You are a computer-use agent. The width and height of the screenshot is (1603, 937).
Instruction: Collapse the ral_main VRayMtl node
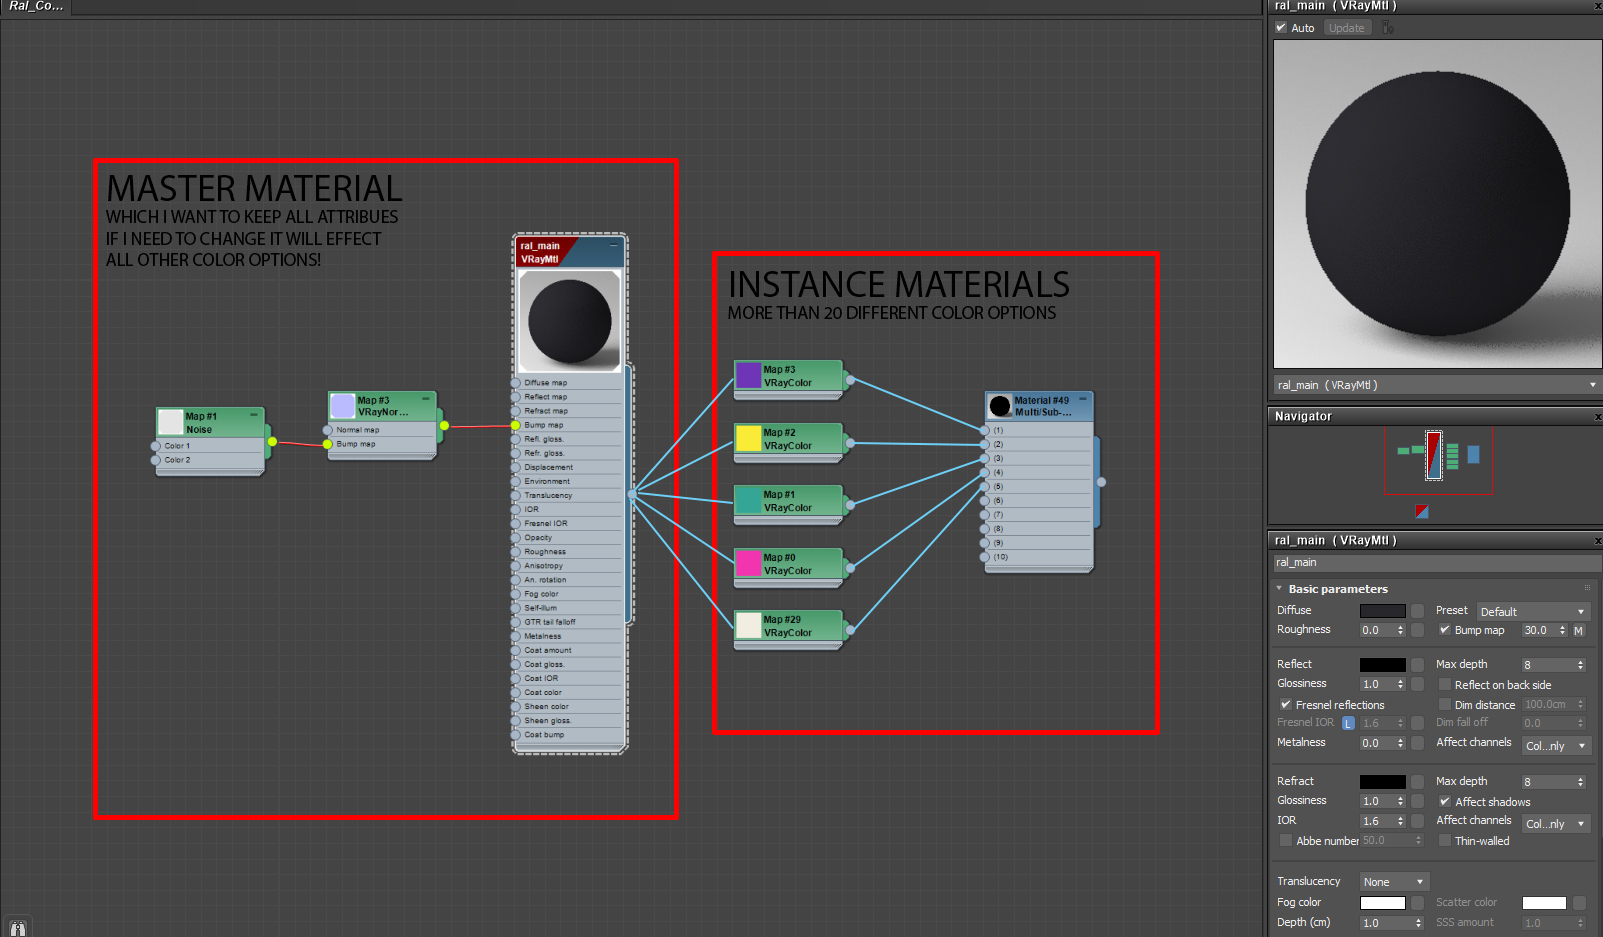point(613,244)
